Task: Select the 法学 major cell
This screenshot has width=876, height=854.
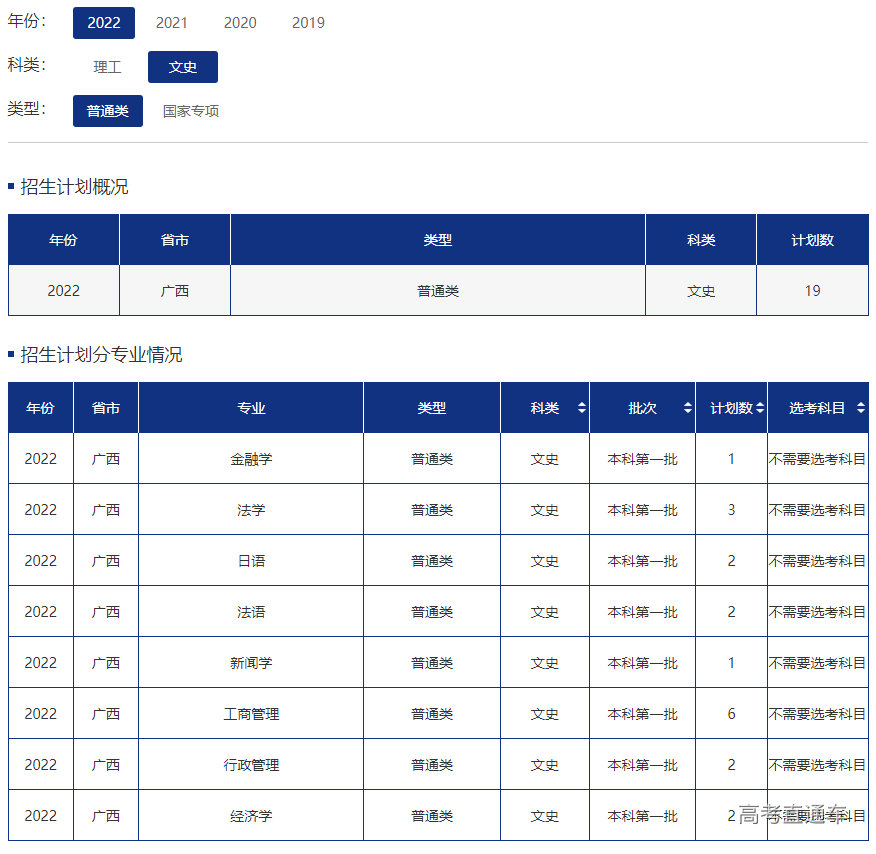Action: point(251,510)
